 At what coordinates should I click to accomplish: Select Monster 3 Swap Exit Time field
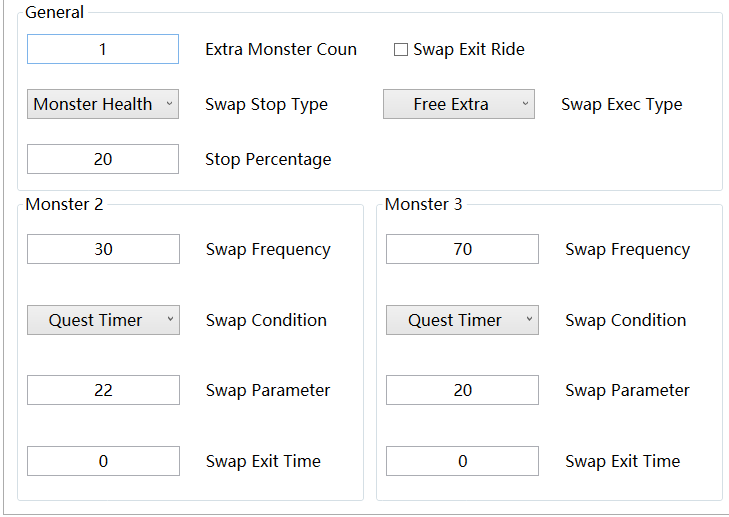point(462,461)
